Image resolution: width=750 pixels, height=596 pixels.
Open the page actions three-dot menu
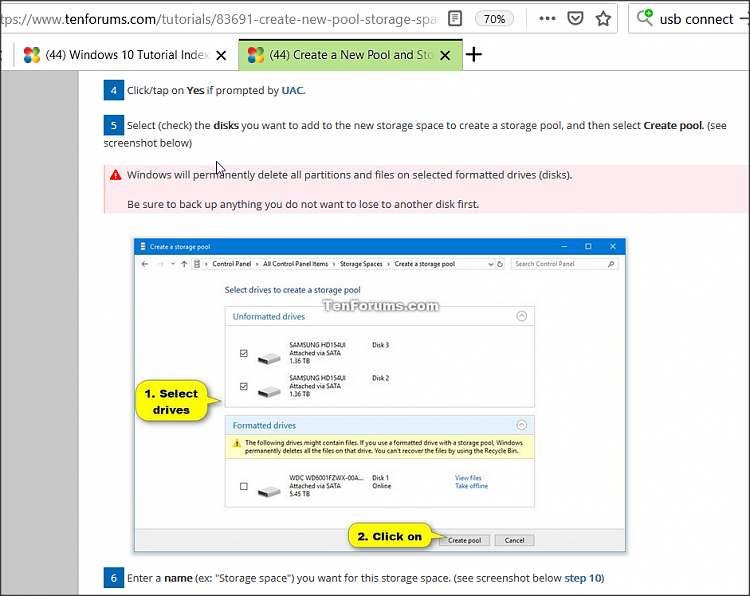pos(547,19)
